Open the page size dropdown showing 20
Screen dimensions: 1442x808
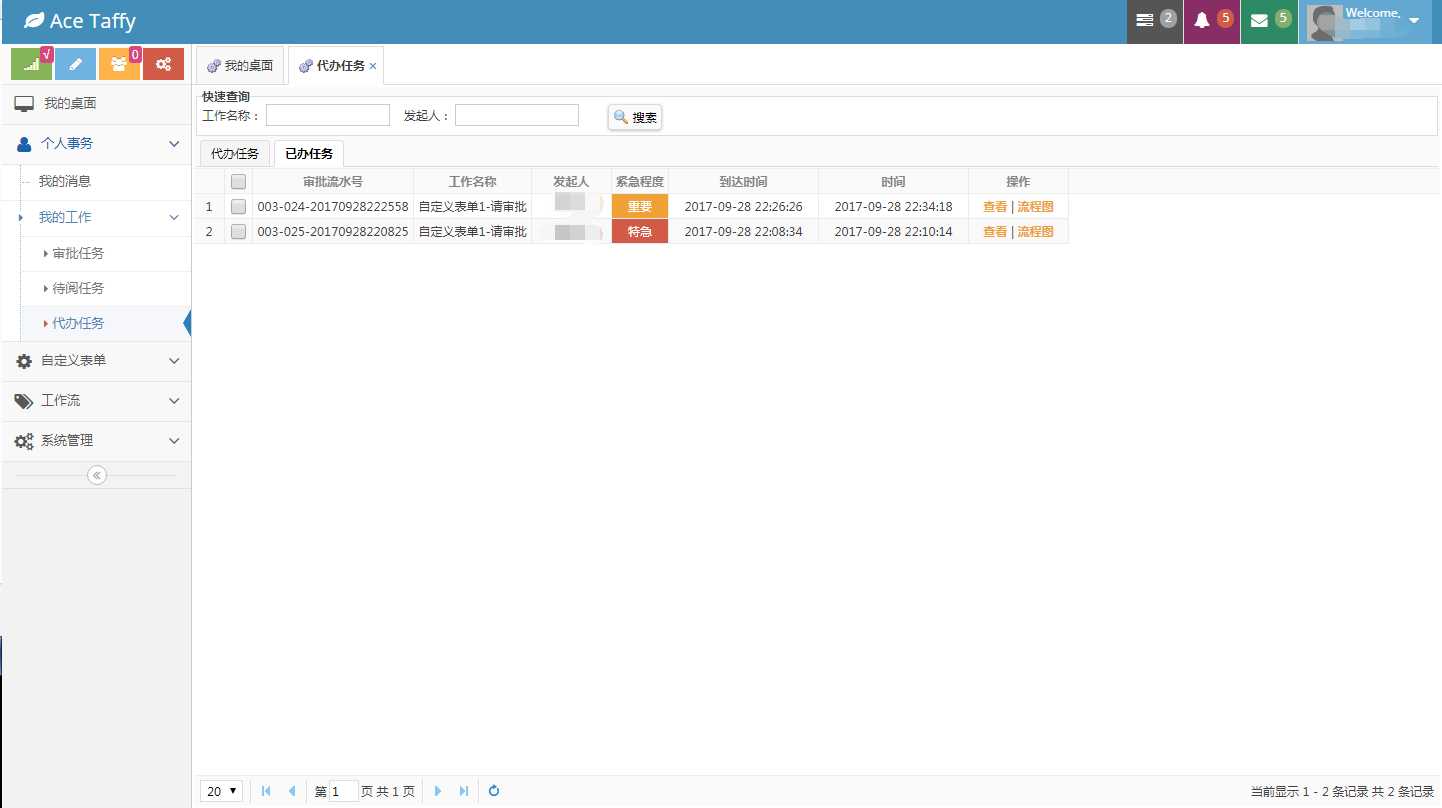coord(223,791)
